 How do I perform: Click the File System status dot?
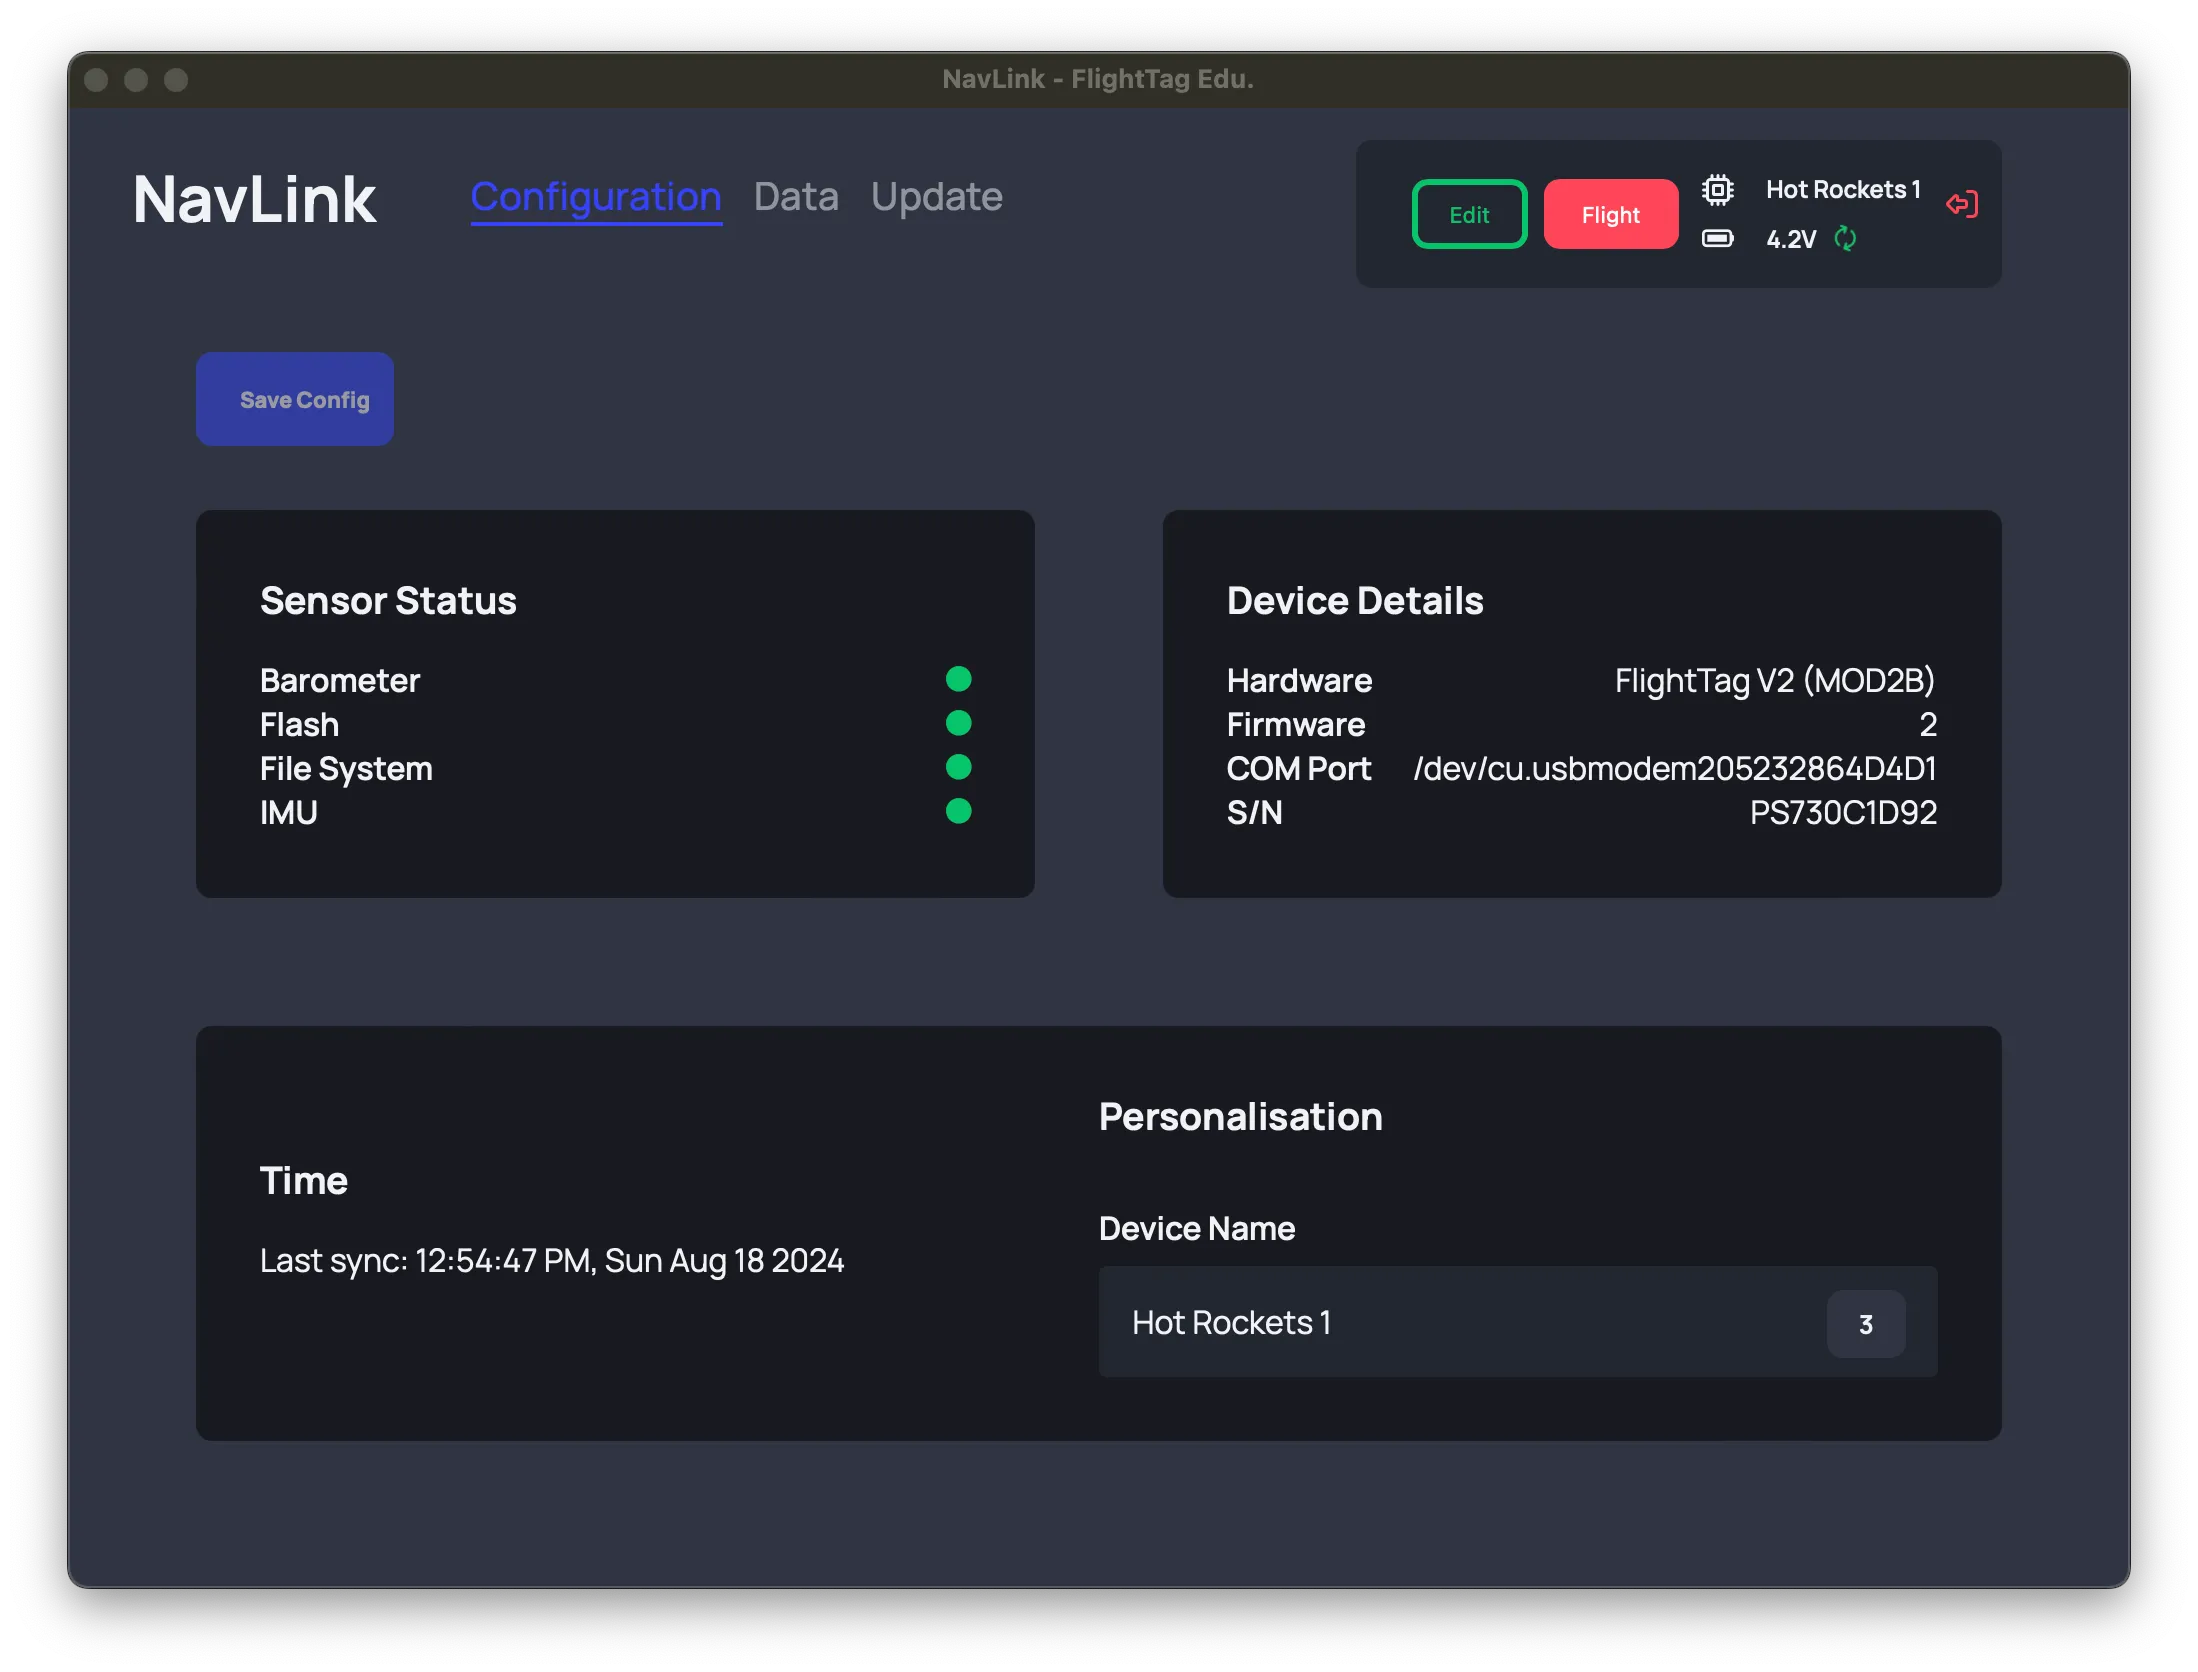tap(958, 767)
